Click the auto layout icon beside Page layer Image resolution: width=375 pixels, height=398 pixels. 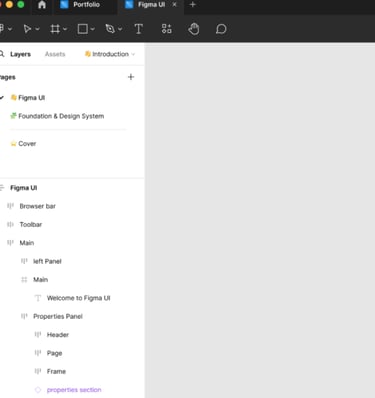click(38, 353)
